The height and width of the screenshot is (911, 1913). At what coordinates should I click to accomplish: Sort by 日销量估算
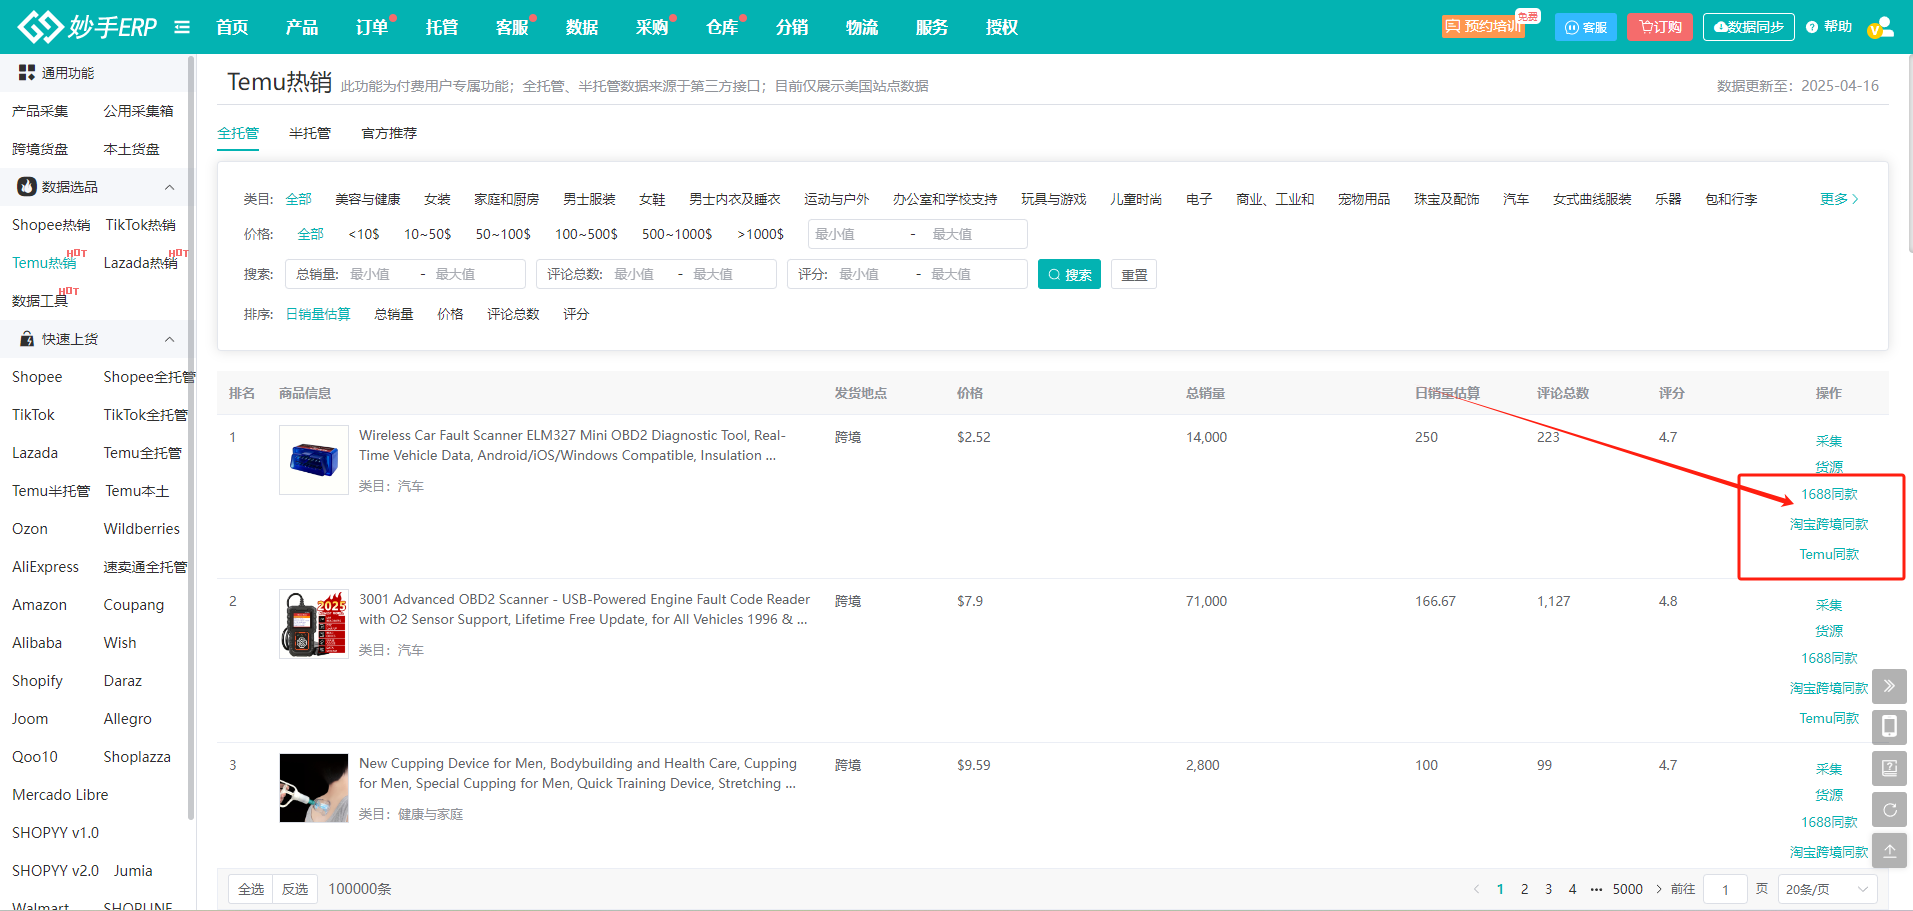[318, 314]
